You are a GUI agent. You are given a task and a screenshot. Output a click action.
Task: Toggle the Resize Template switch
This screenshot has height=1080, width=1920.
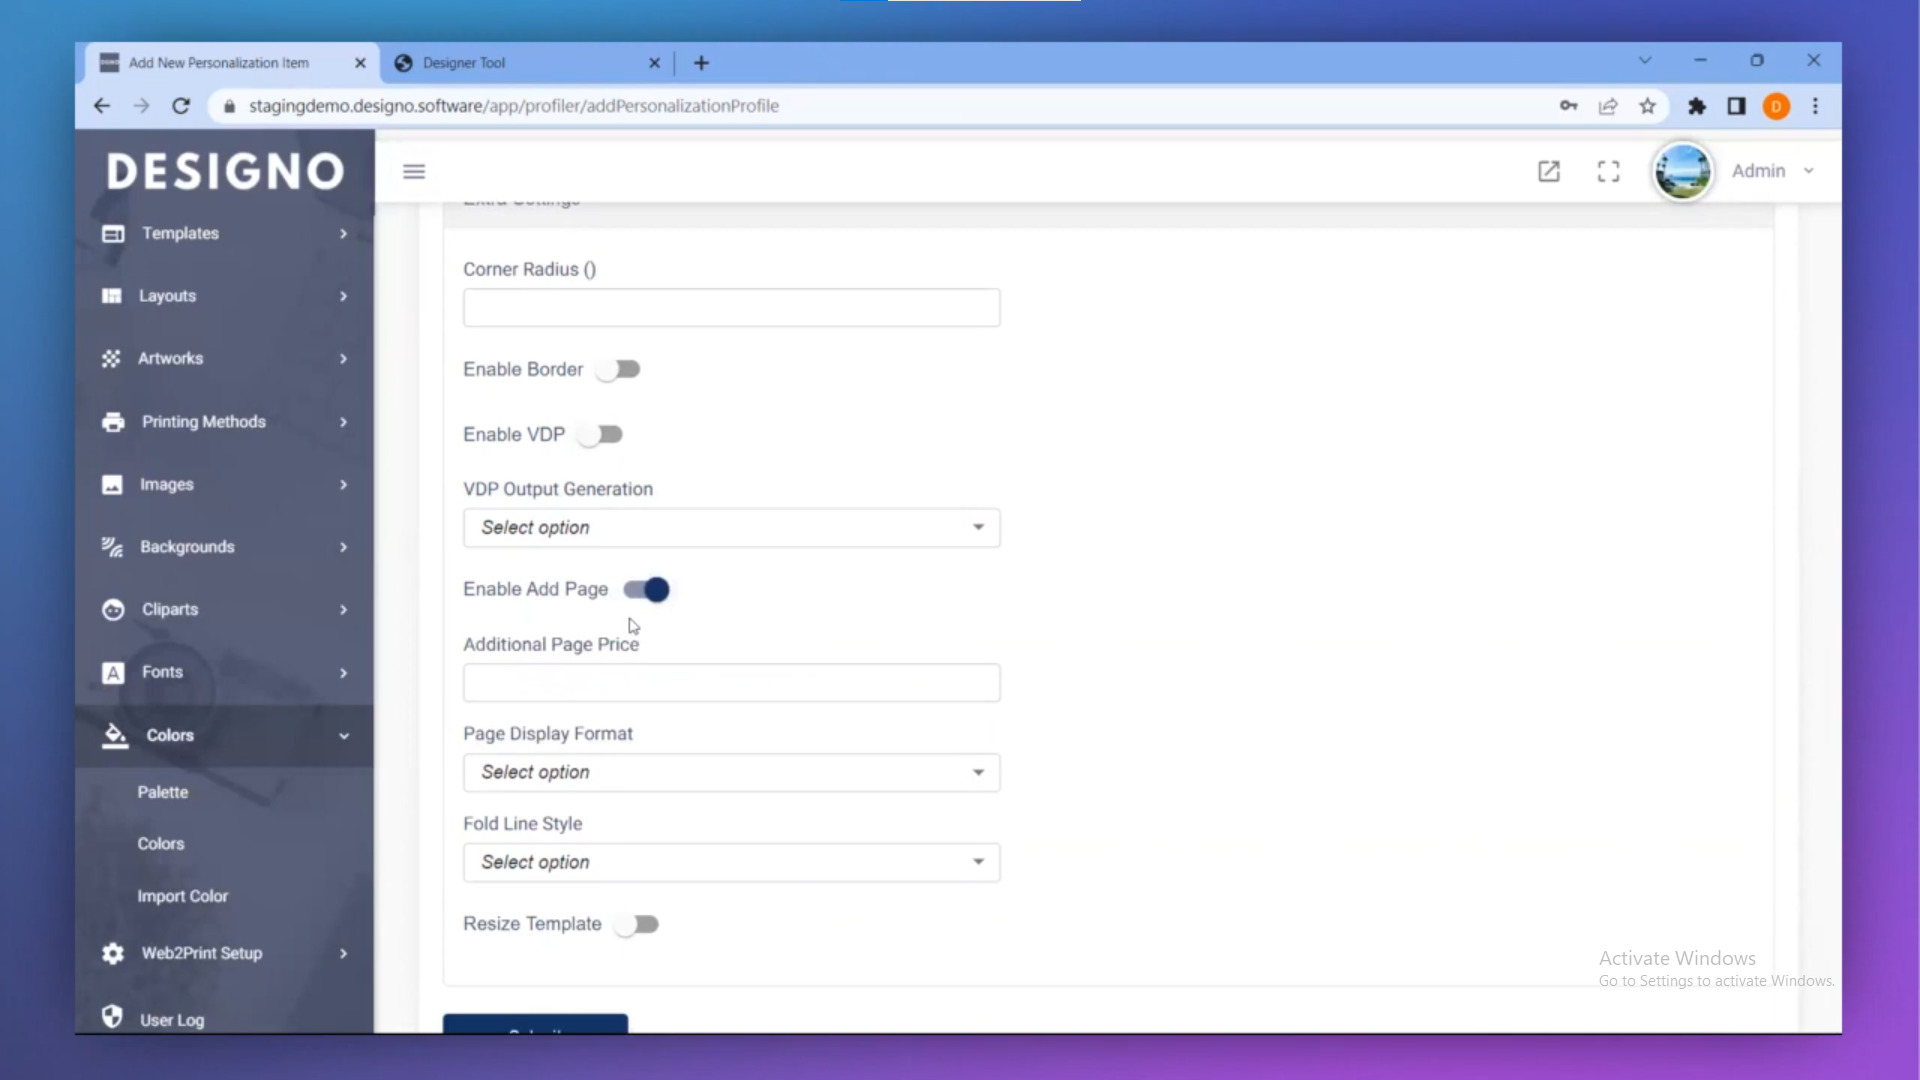point(637,925)
